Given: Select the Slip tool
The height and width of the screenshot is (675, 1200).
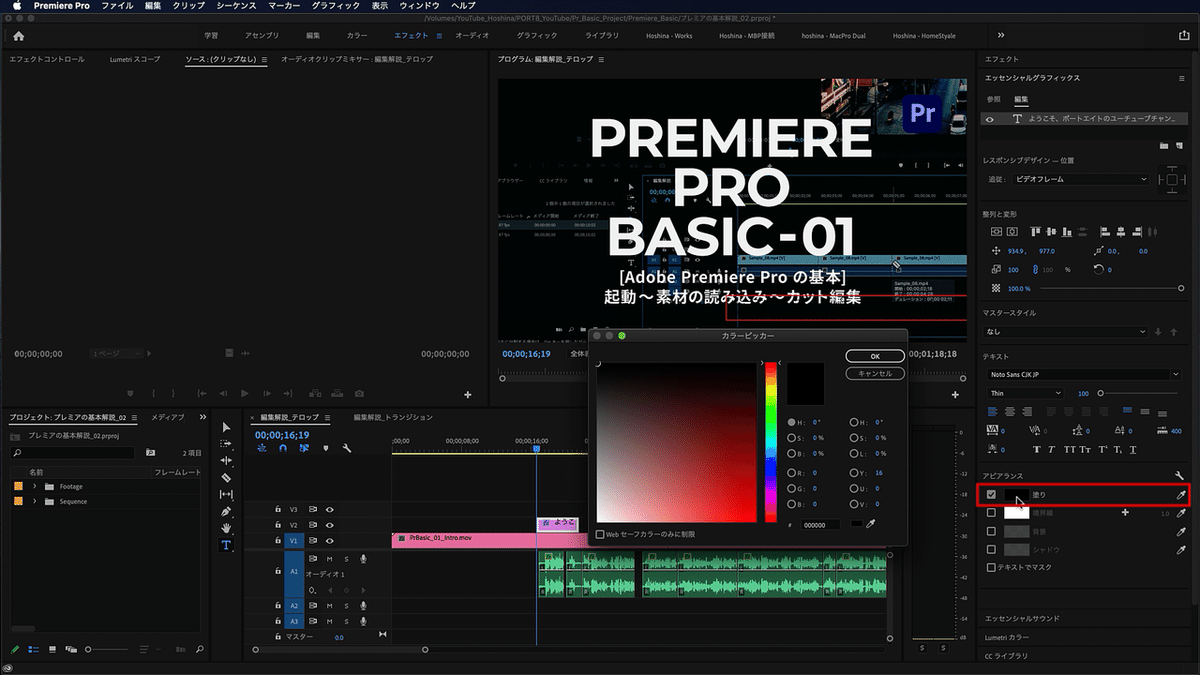Looking at the screenshot, I should [x=226, y=495].
